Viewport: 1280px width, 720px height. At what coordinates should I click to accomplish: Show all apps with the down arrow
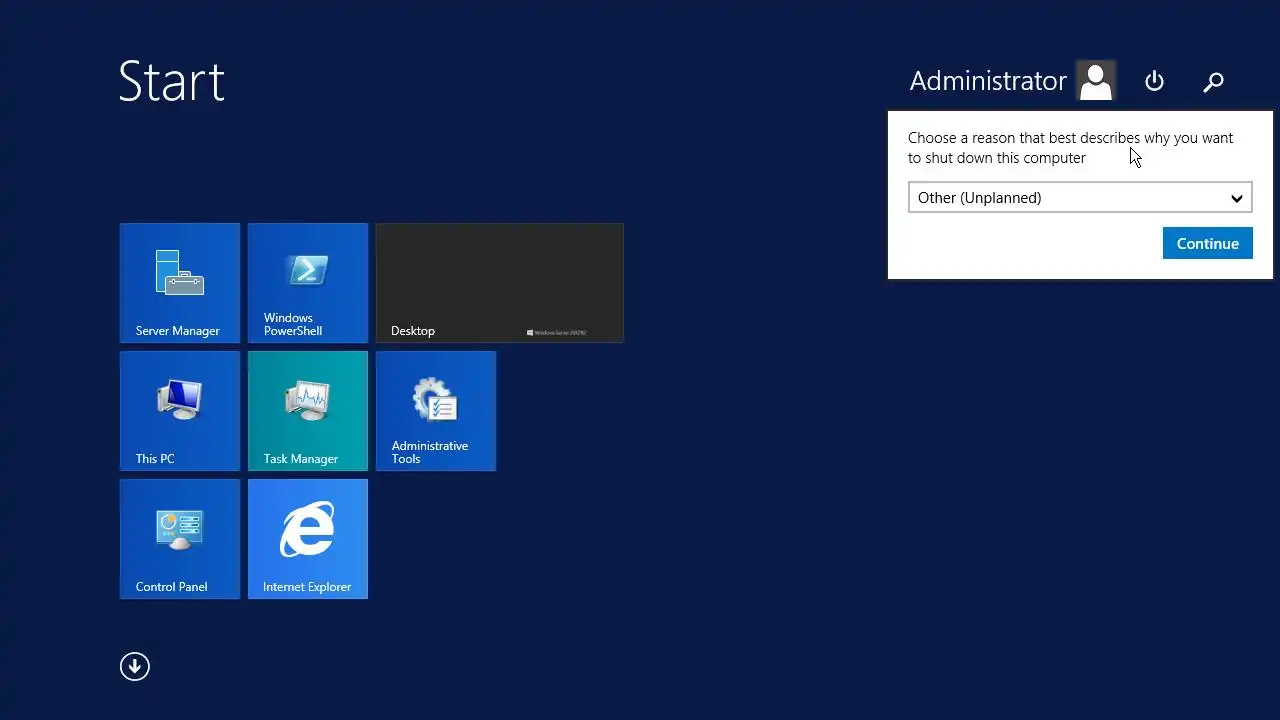point(135,667)
